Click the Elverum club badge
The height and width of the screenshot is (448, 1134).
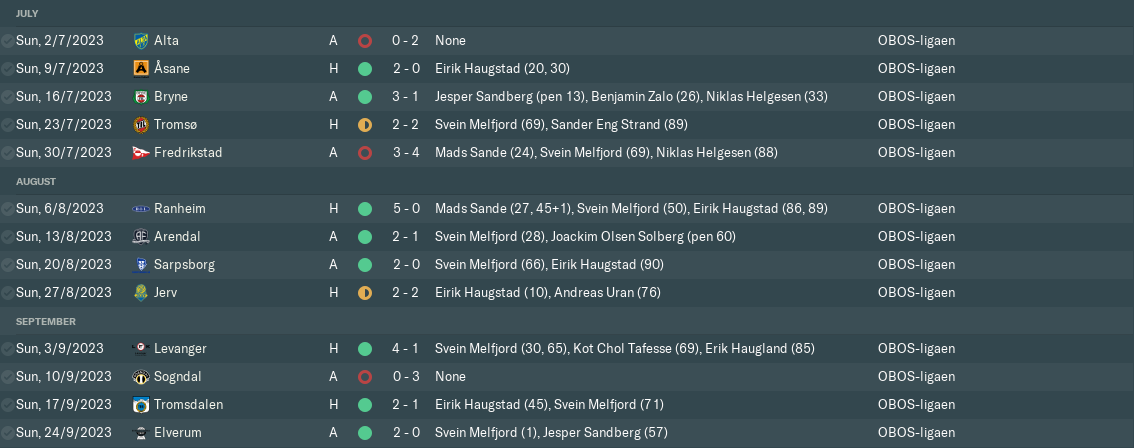(x=141, y=433)
